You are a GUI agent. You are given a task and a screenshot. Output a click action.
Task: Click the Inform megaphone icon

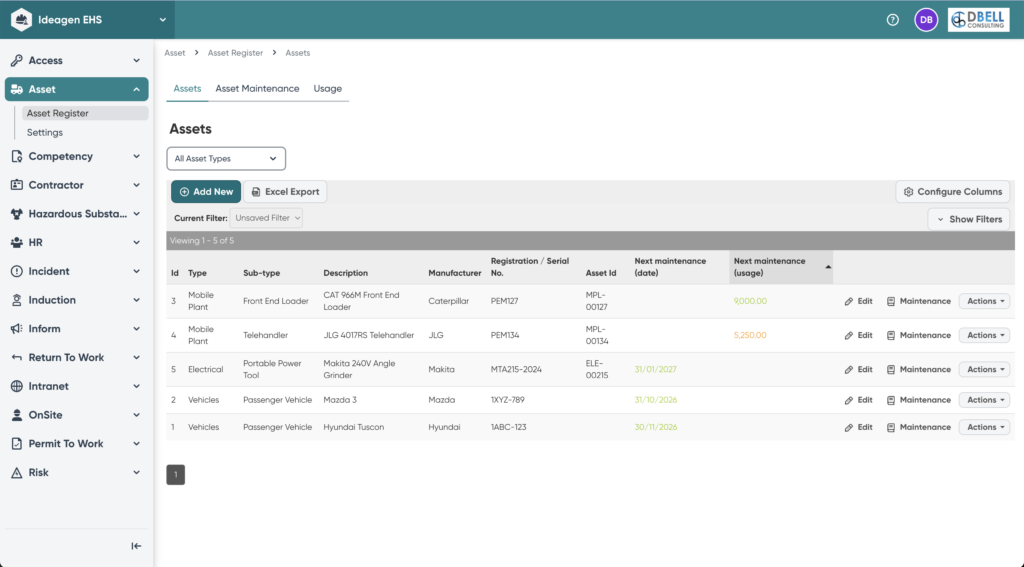16,329
